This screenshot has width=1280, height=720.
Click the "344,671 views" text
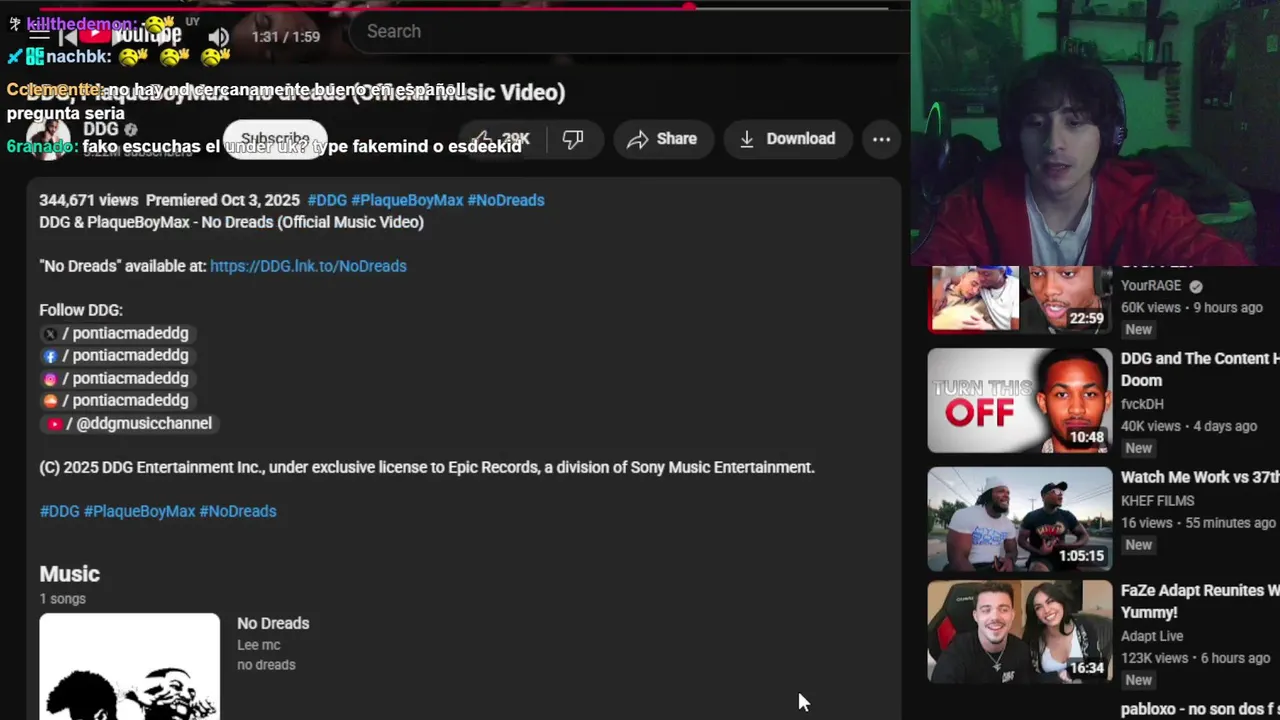coord(88,200)
